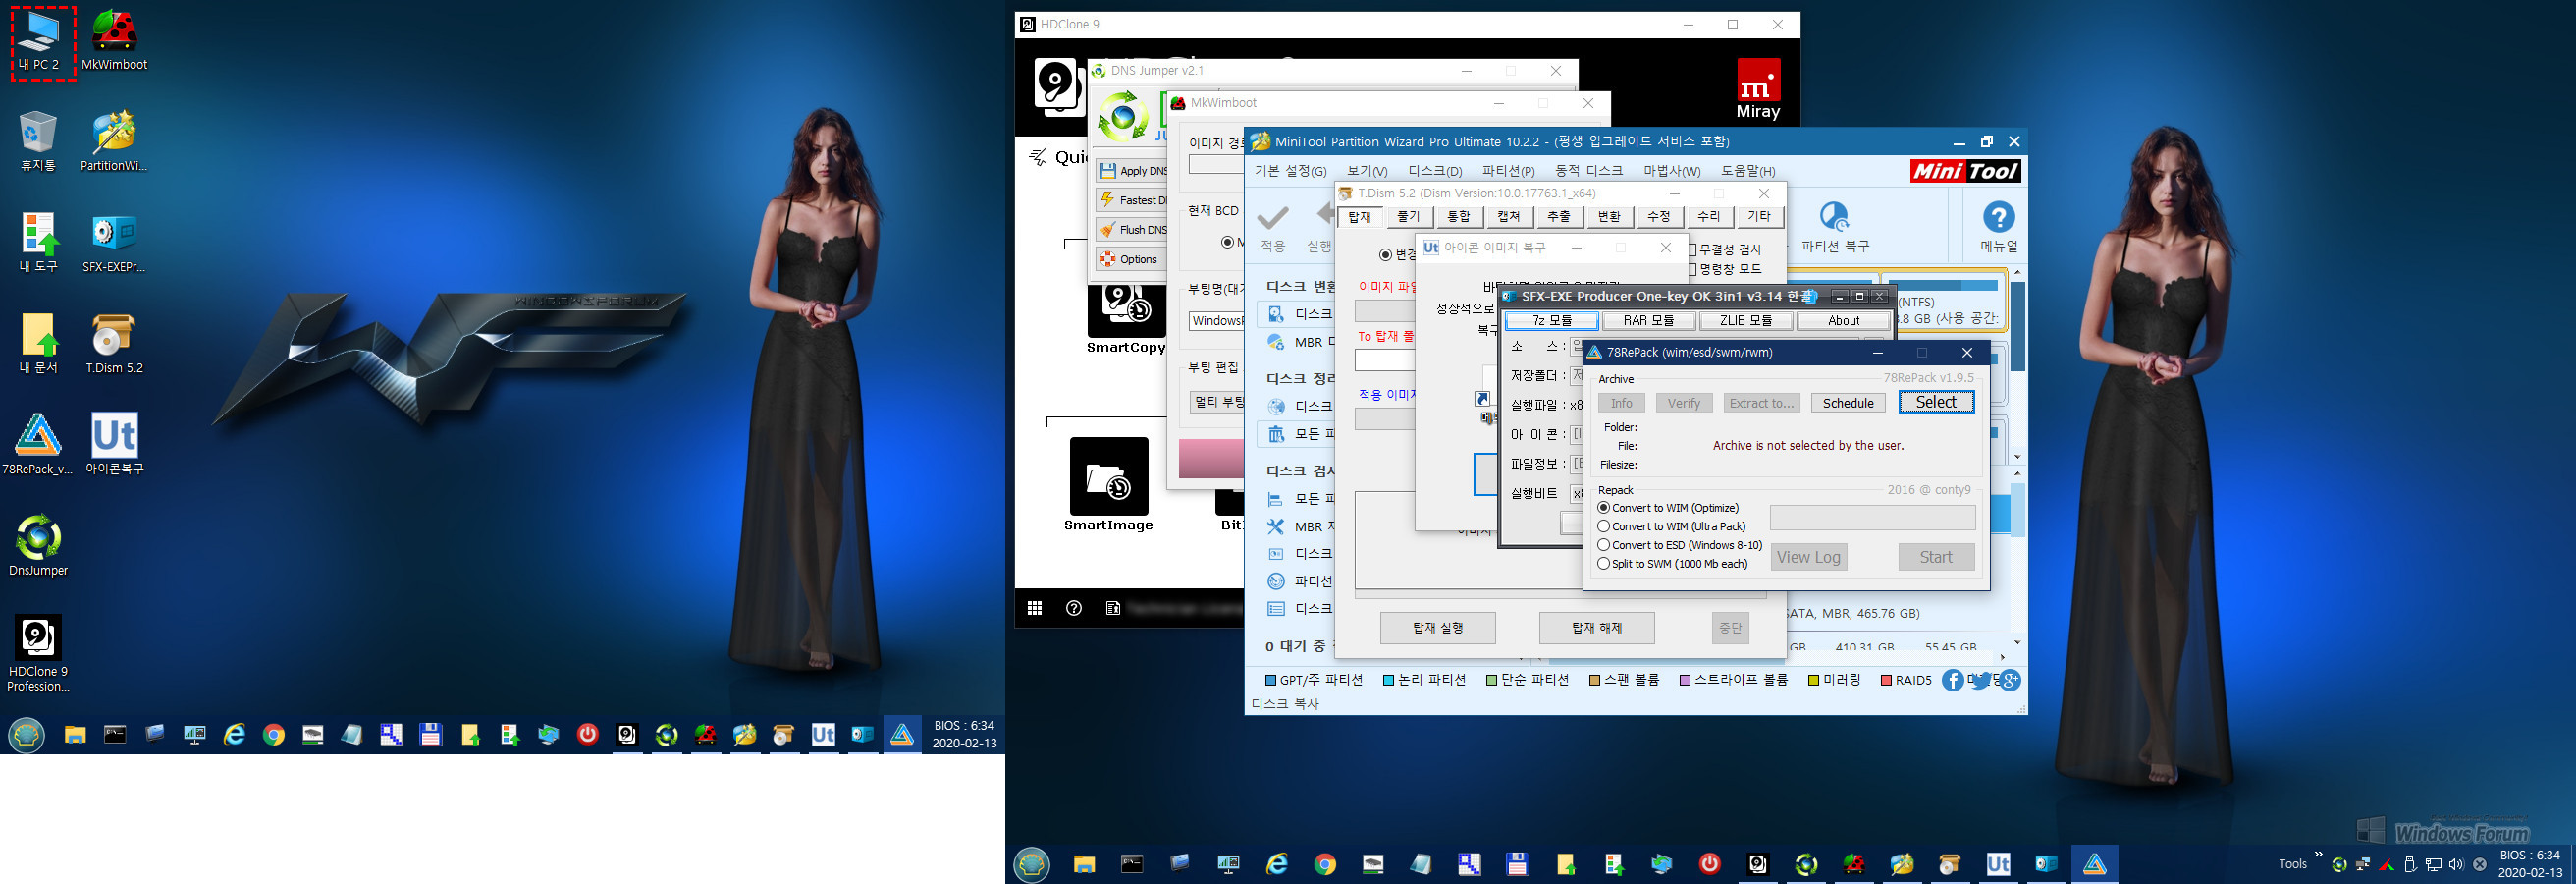Click Flush DNS button in DNS Jumper
Image resolution: width=2576 pixels, height=884 pixels.
click(1132, 230)
